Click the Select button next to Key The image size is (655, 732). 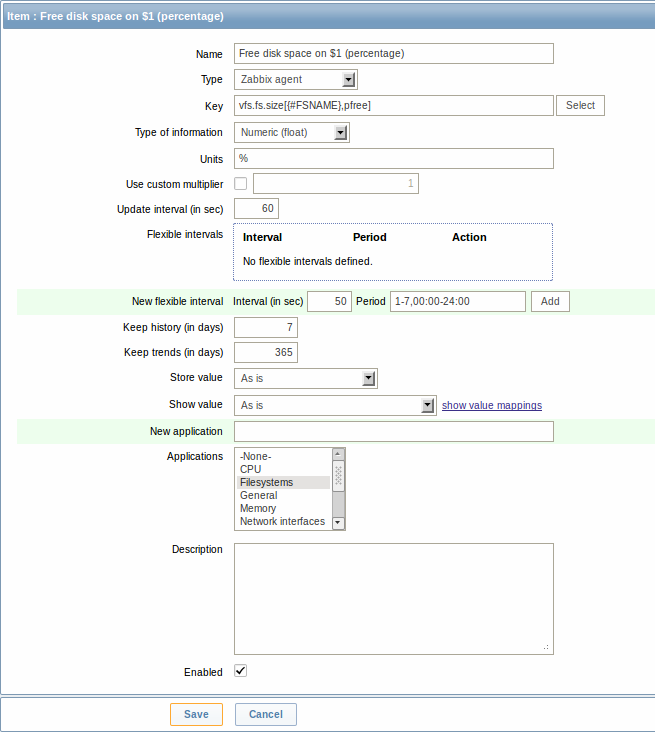coord(580,106)
